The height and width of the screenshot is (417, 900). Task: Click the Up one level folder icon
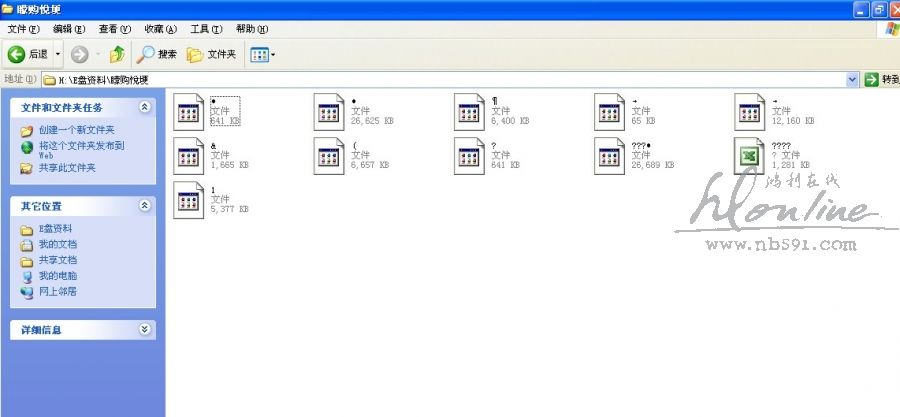117,54
